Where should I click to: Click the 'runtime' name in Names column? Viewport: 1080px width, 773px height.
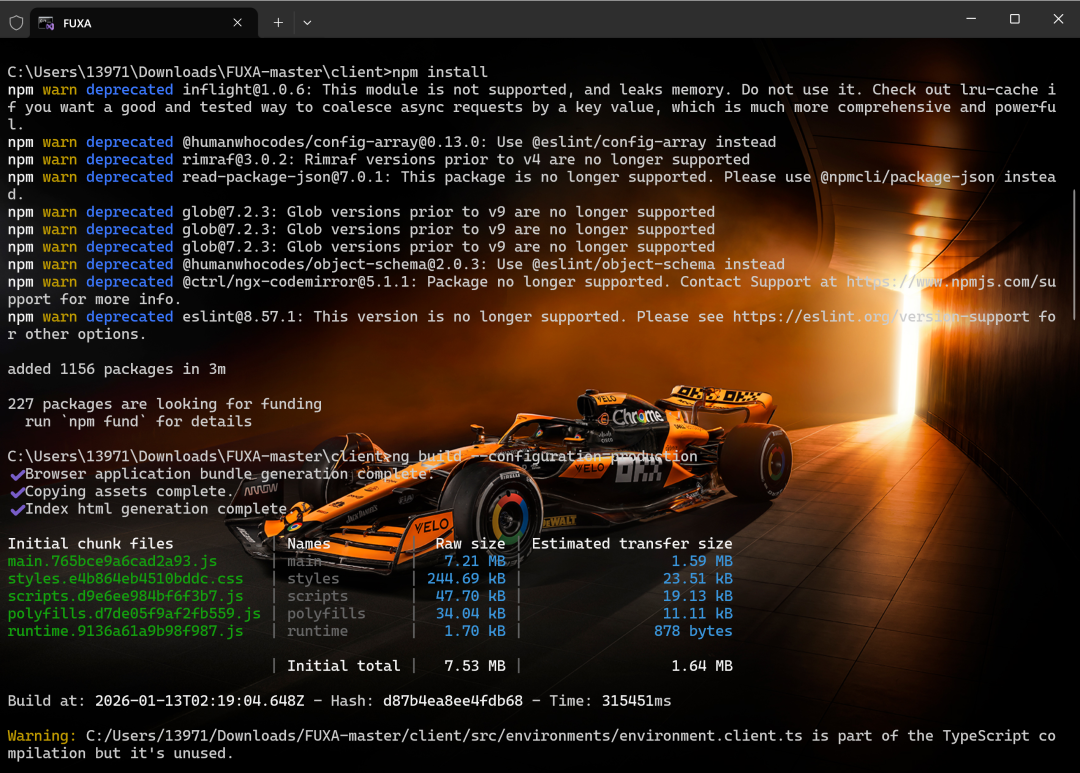click(x=318, y=632)
